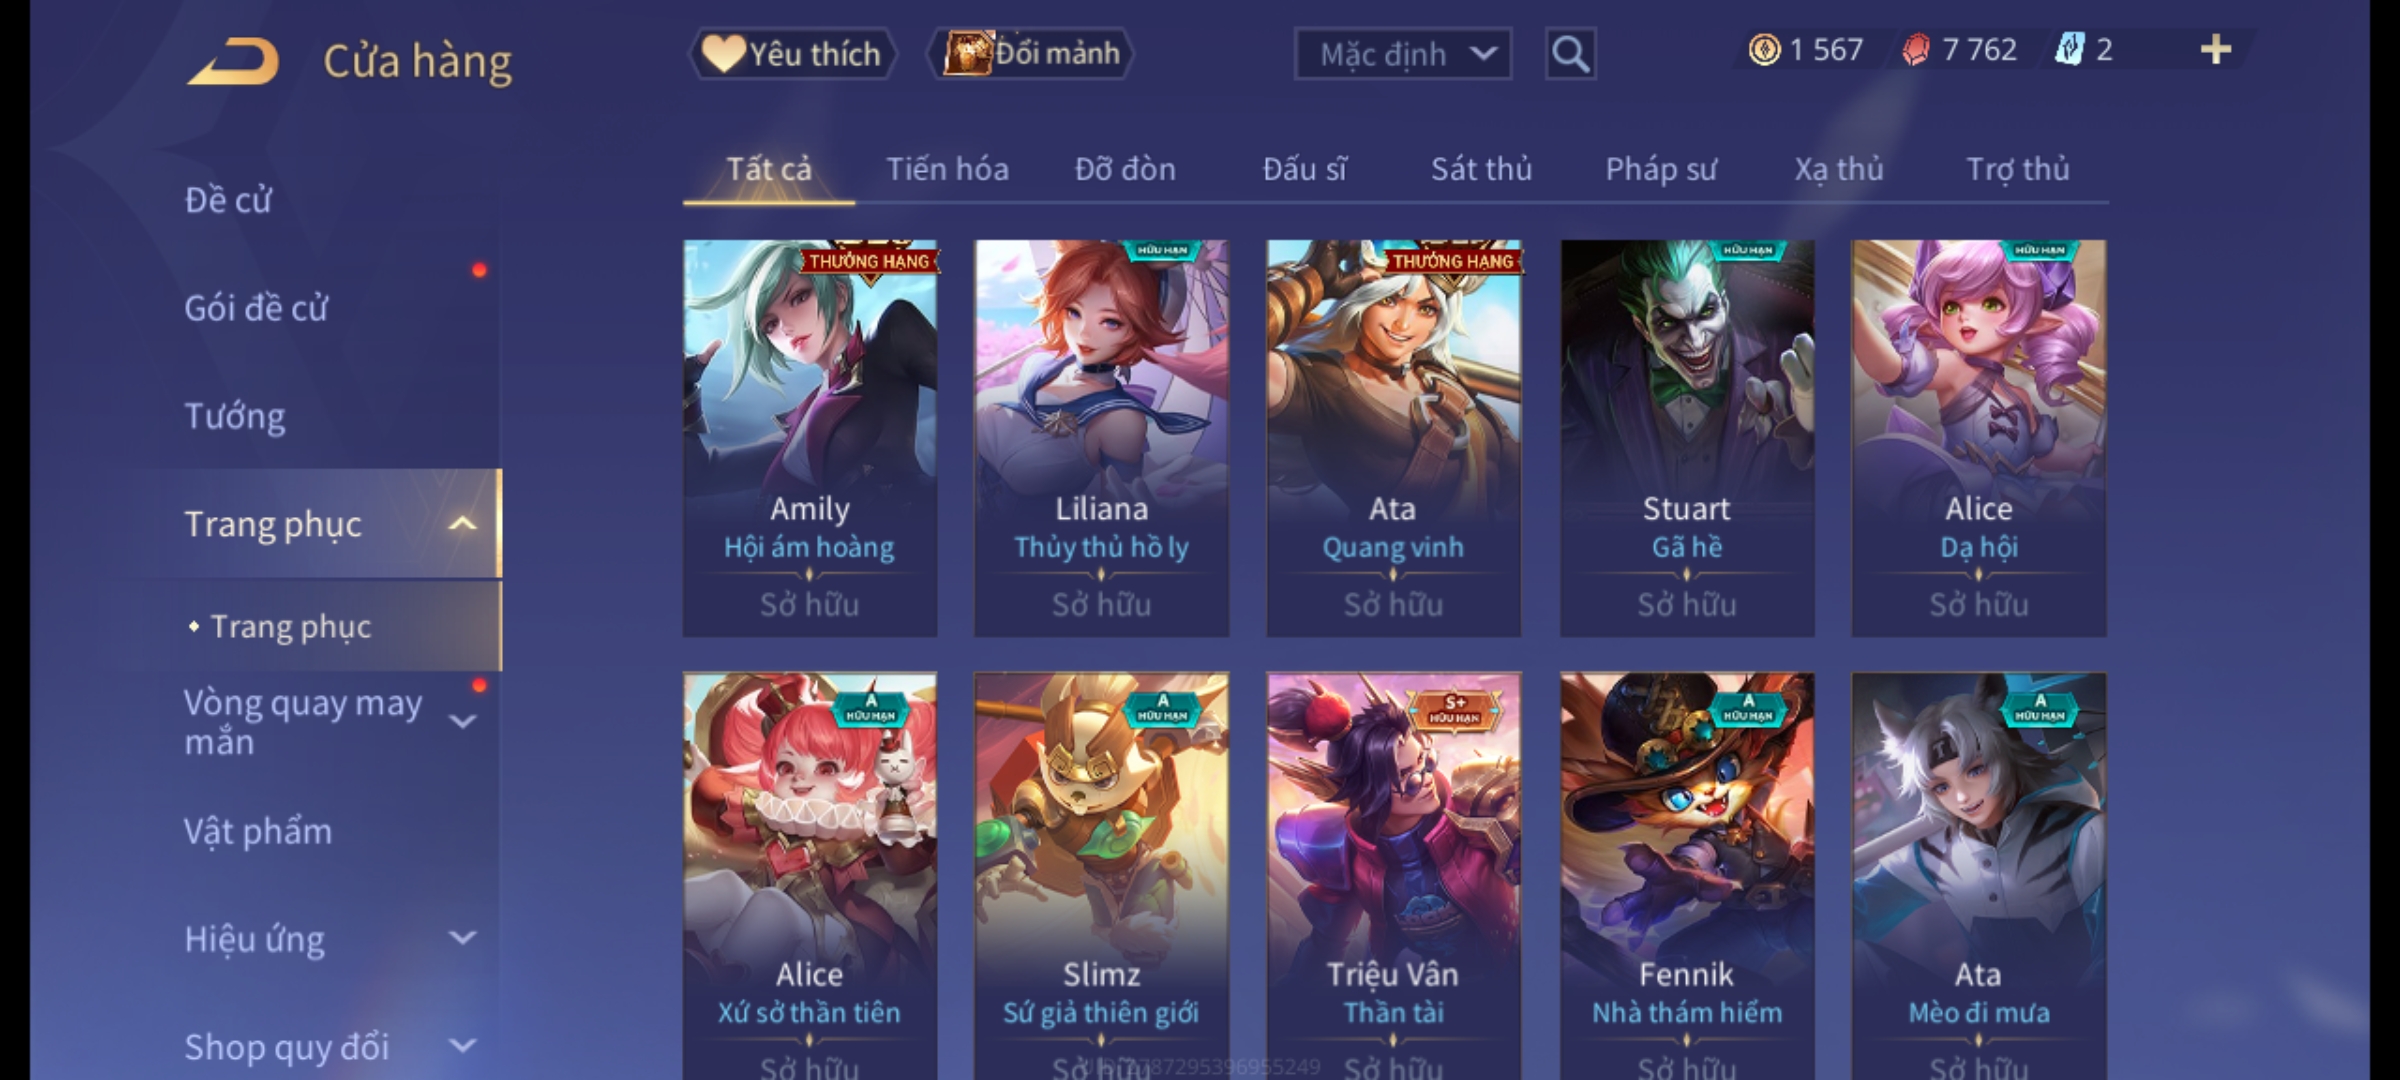The width and height of the screenshot is (2400, 1080).
Task: Select the Pháp sư tab
Action: click(1661, 169)
